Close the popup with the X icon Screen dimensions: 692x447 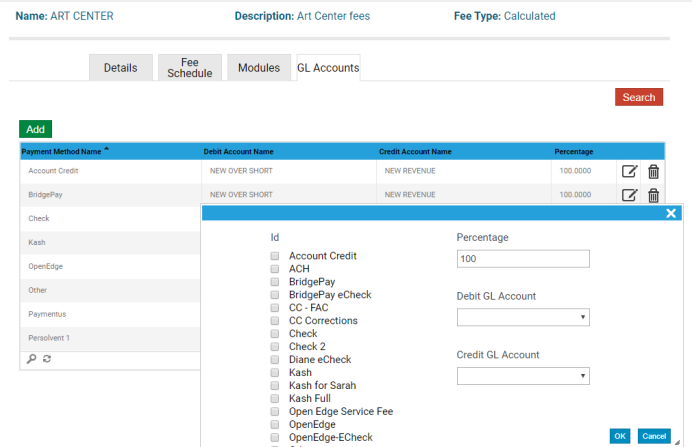click(x=672, y=213)
